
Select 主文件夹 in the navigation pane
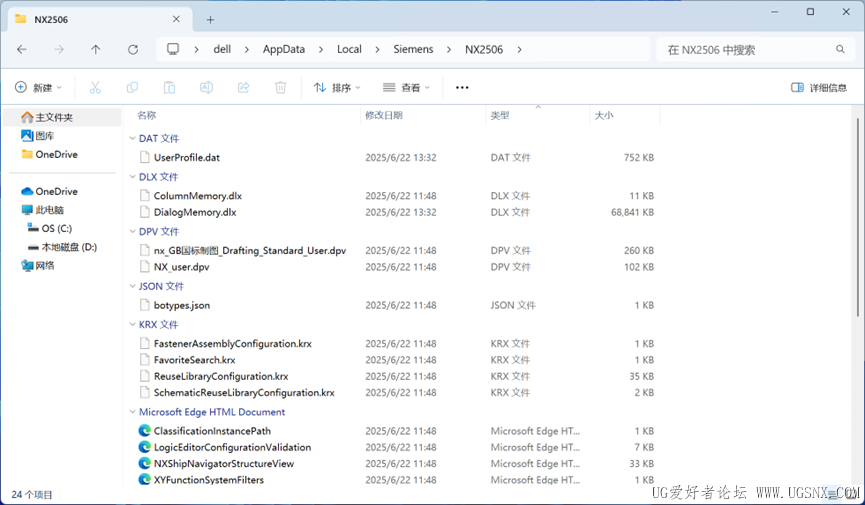[62, 117]
